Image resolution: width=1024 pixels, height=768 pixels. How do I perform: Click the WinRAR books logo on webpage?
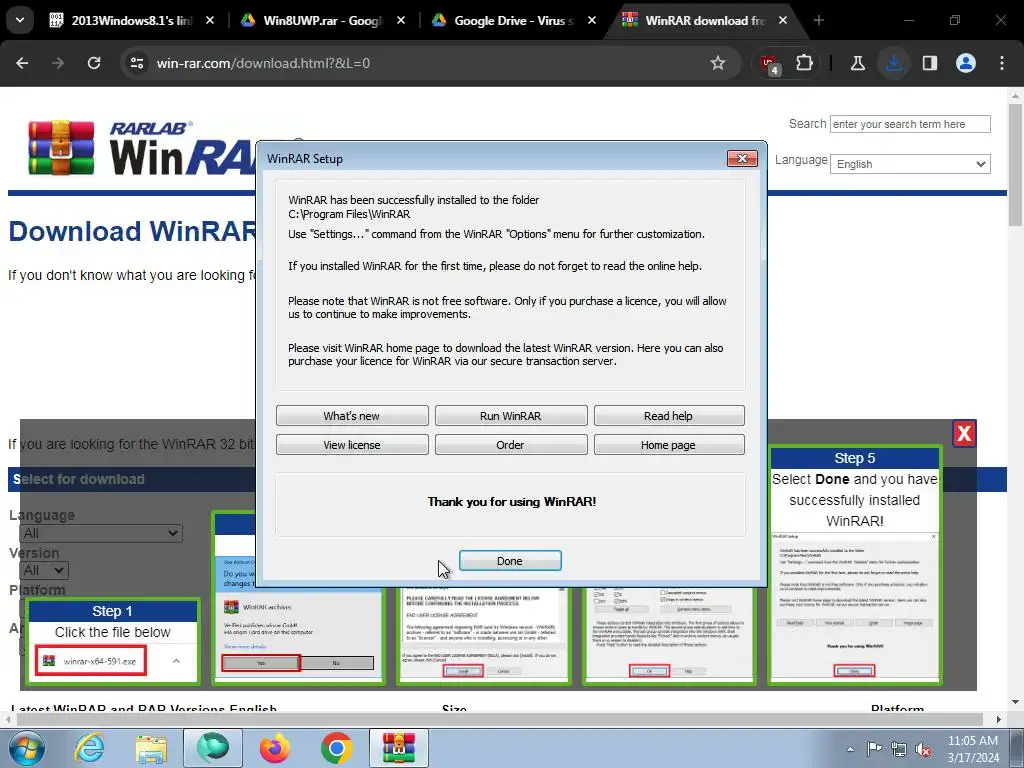pos(61,148)
